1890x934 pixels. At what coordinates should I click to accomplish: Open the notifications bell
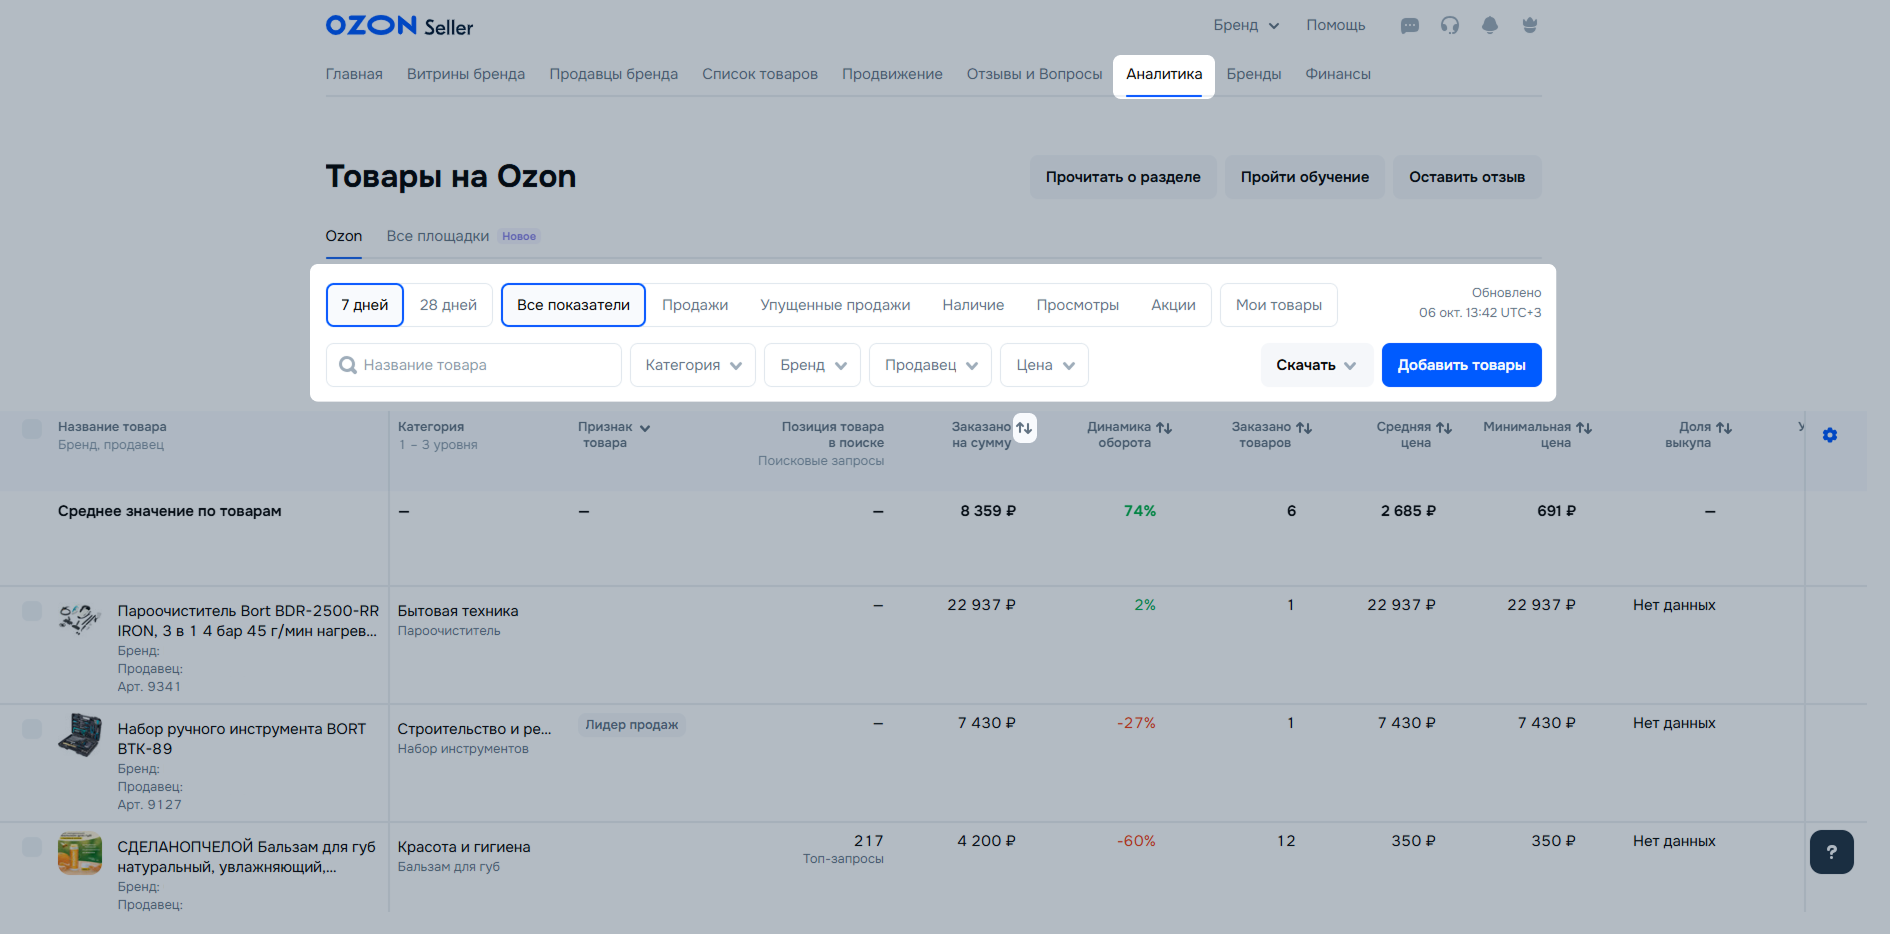click(1489, 26)
